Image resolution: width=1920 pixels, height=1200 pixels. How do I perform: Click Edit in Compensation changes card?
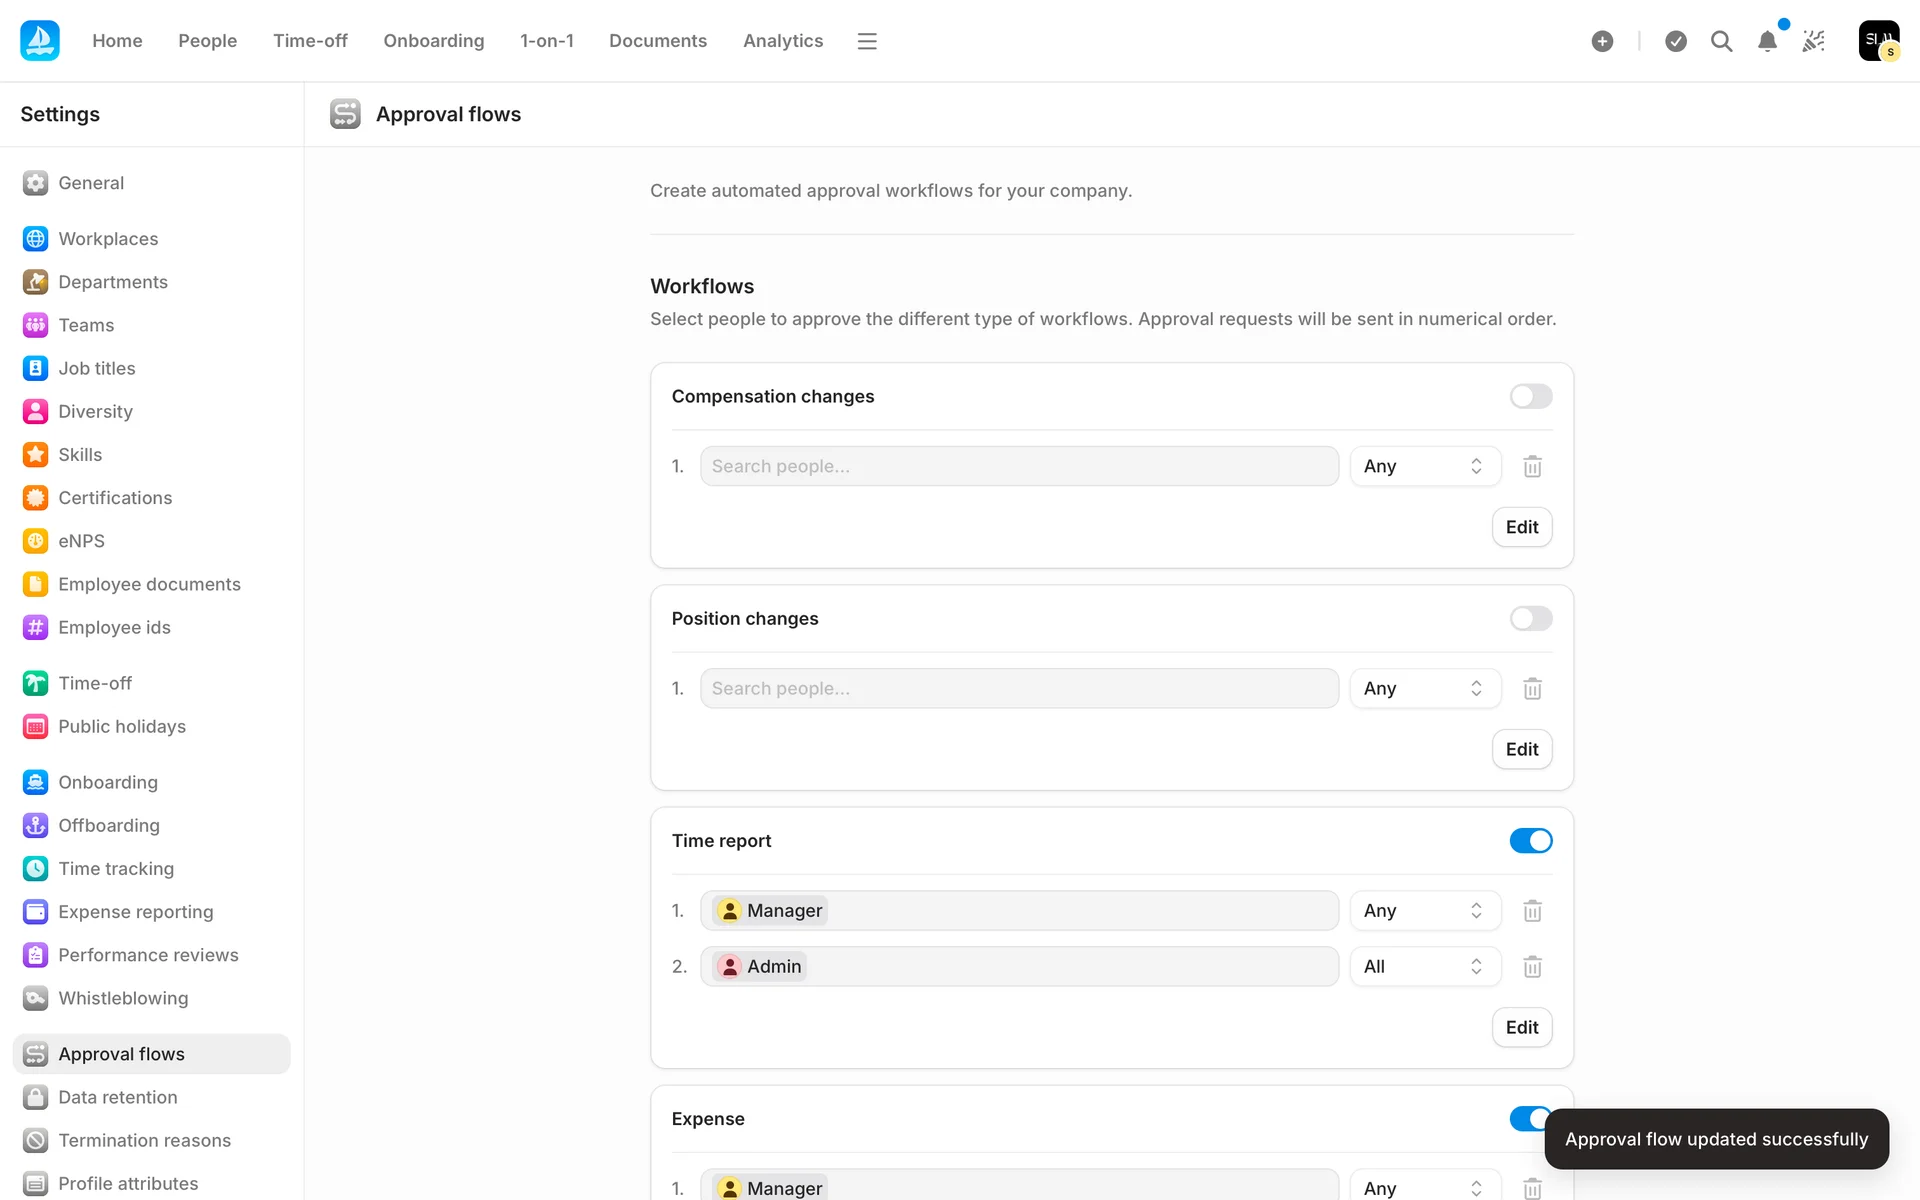pyautogui.click(x=1521, y=527)
